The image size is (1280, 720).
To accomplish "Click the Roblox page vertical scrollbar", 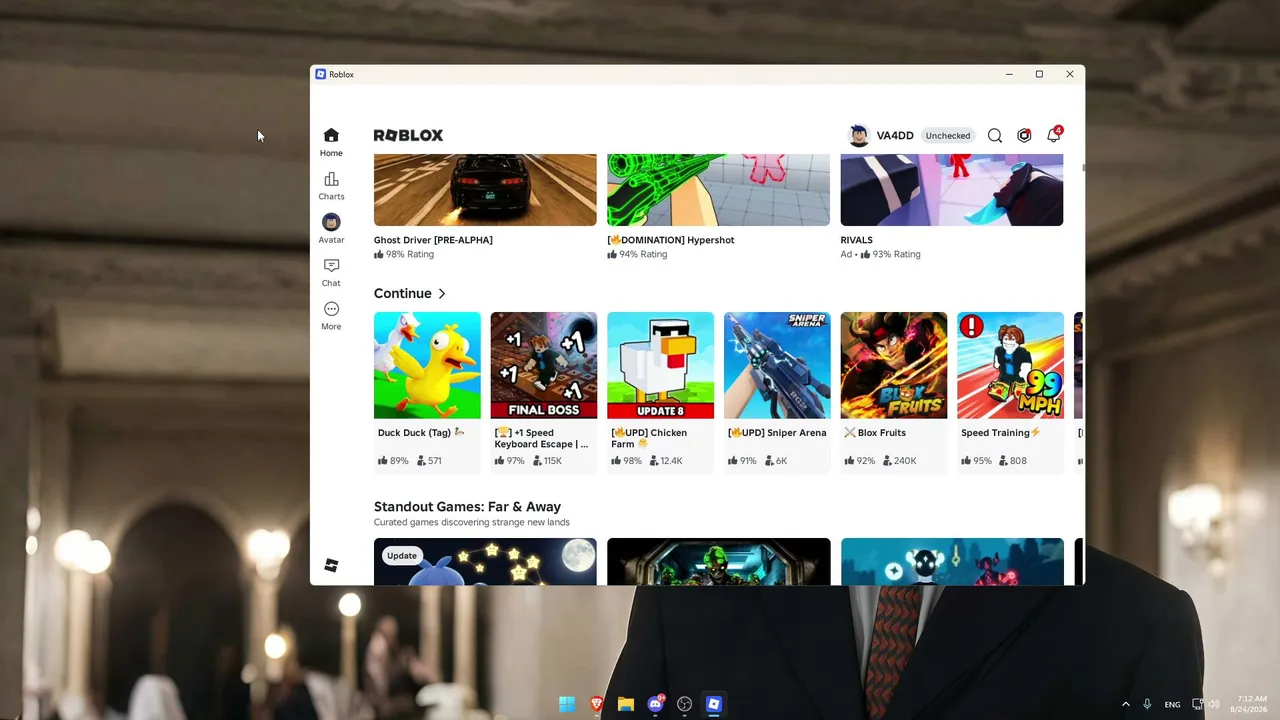I will [1082, 168].
